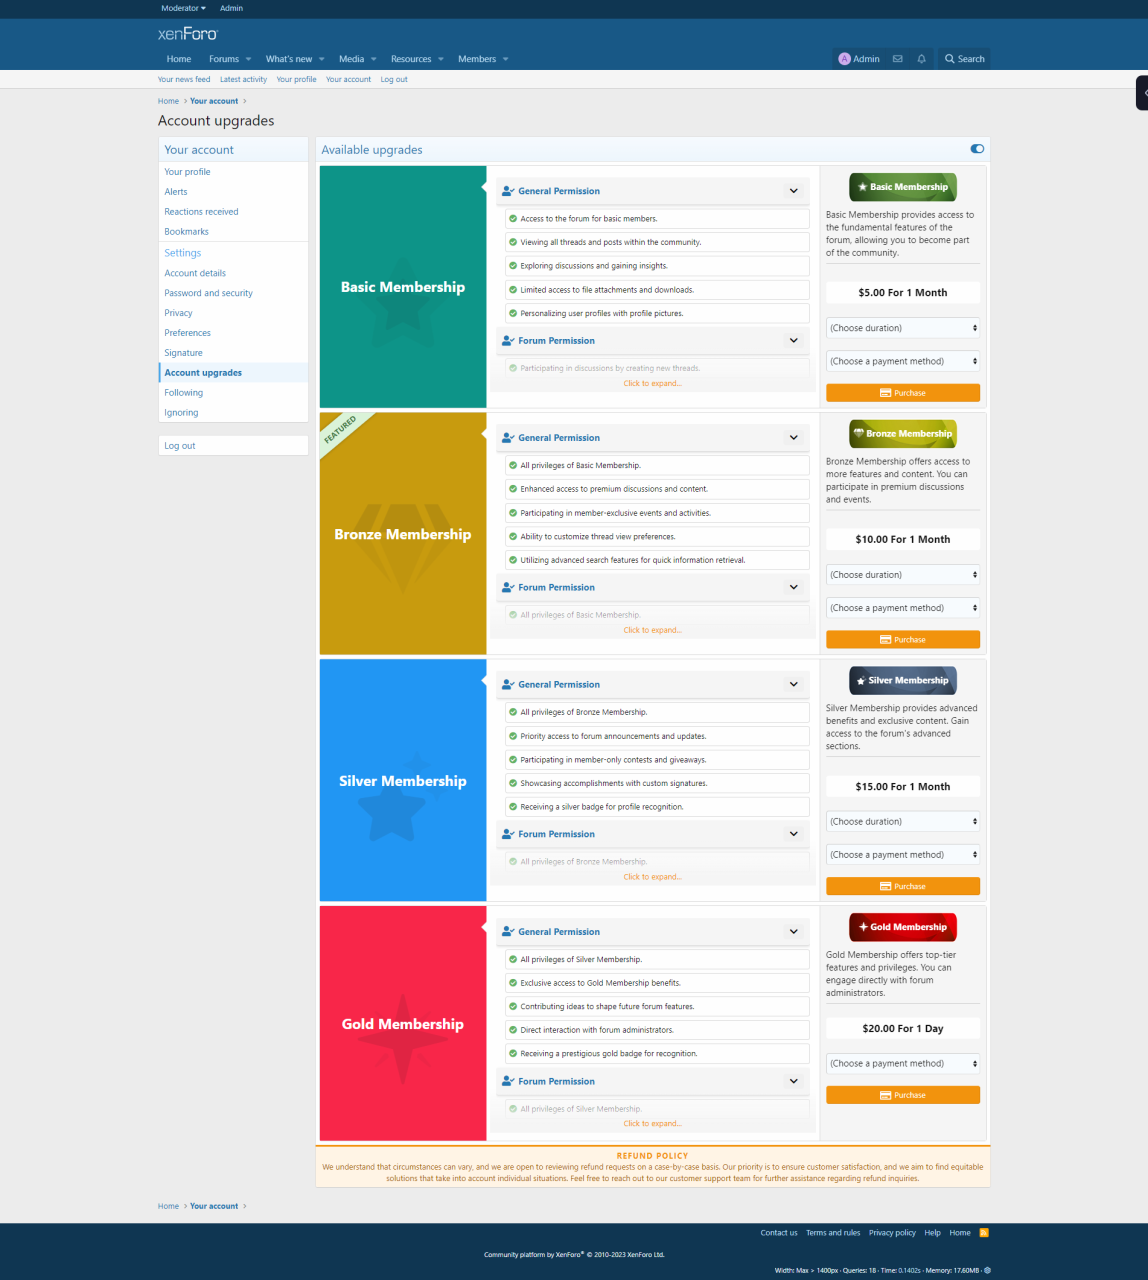
Task: Open the Resources navigation tab
Action: pos(411,59)
